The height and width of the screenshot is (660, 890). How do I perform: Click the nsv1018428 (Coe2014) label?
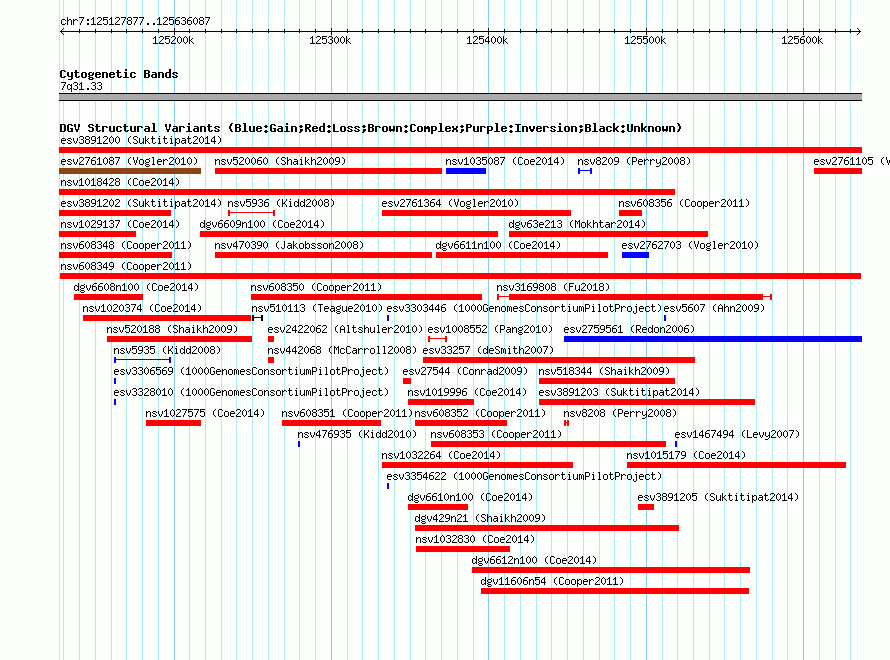[120, 182]
